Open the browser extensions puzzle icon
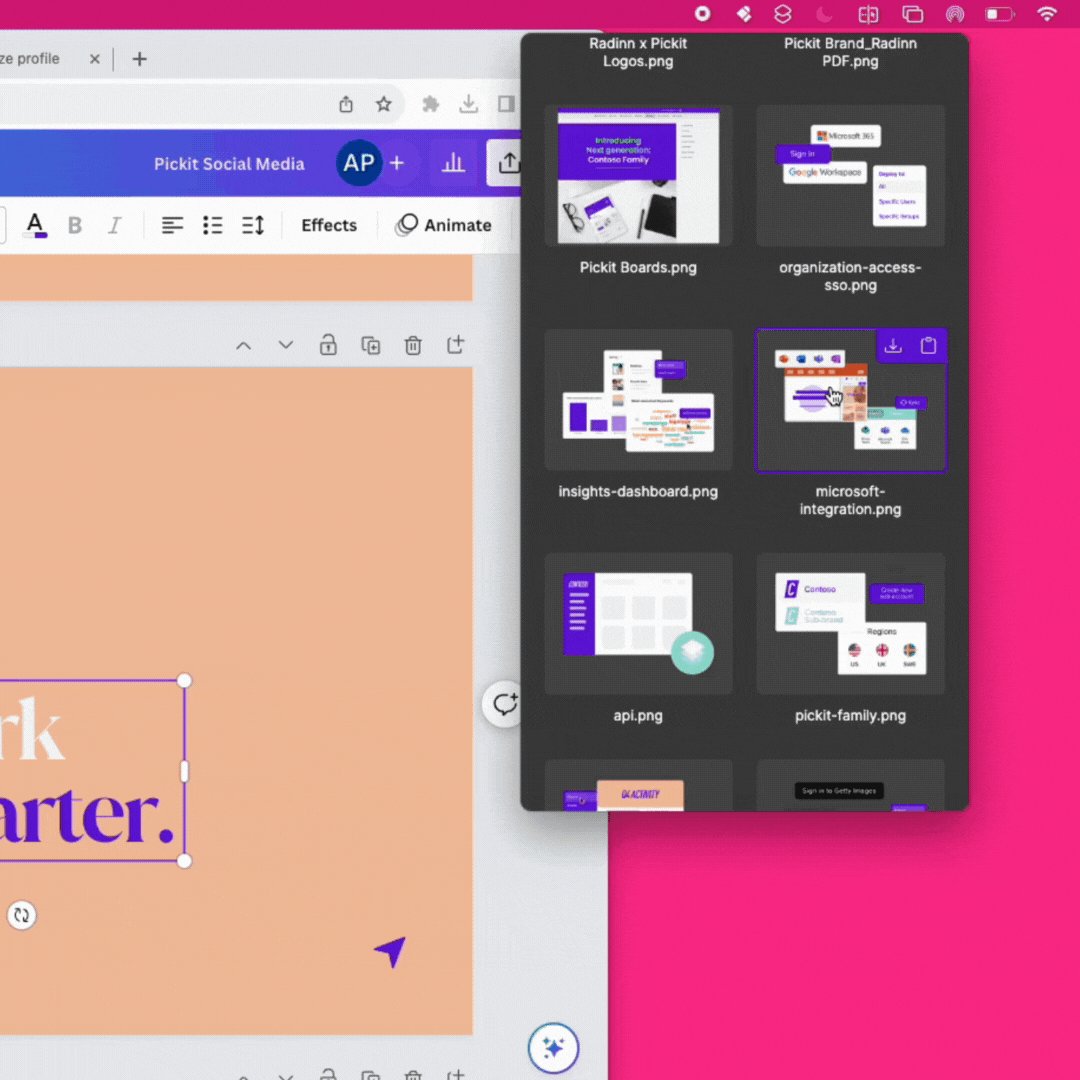The width and height of the screenshot is (1080, 1080). (x=430, y=104)
